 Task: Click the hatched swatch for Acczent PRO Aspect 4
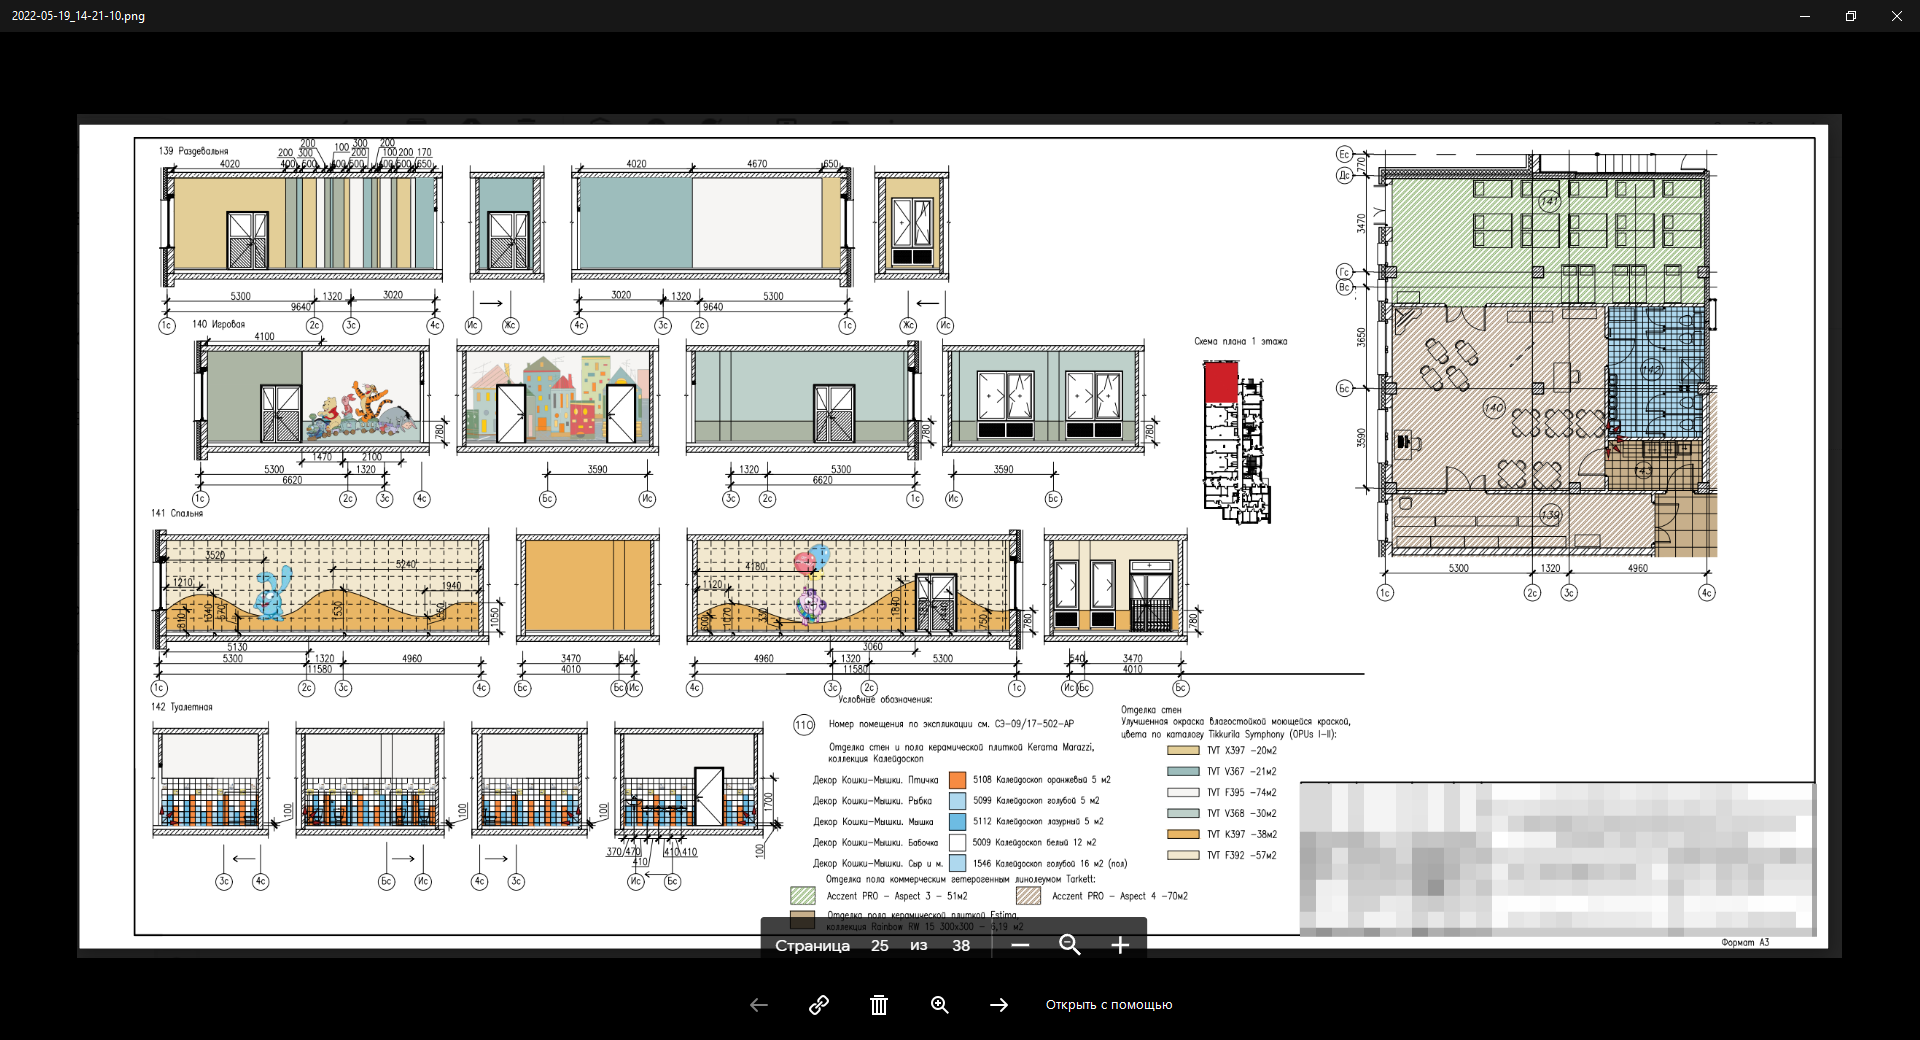[x=1028, y=895]
